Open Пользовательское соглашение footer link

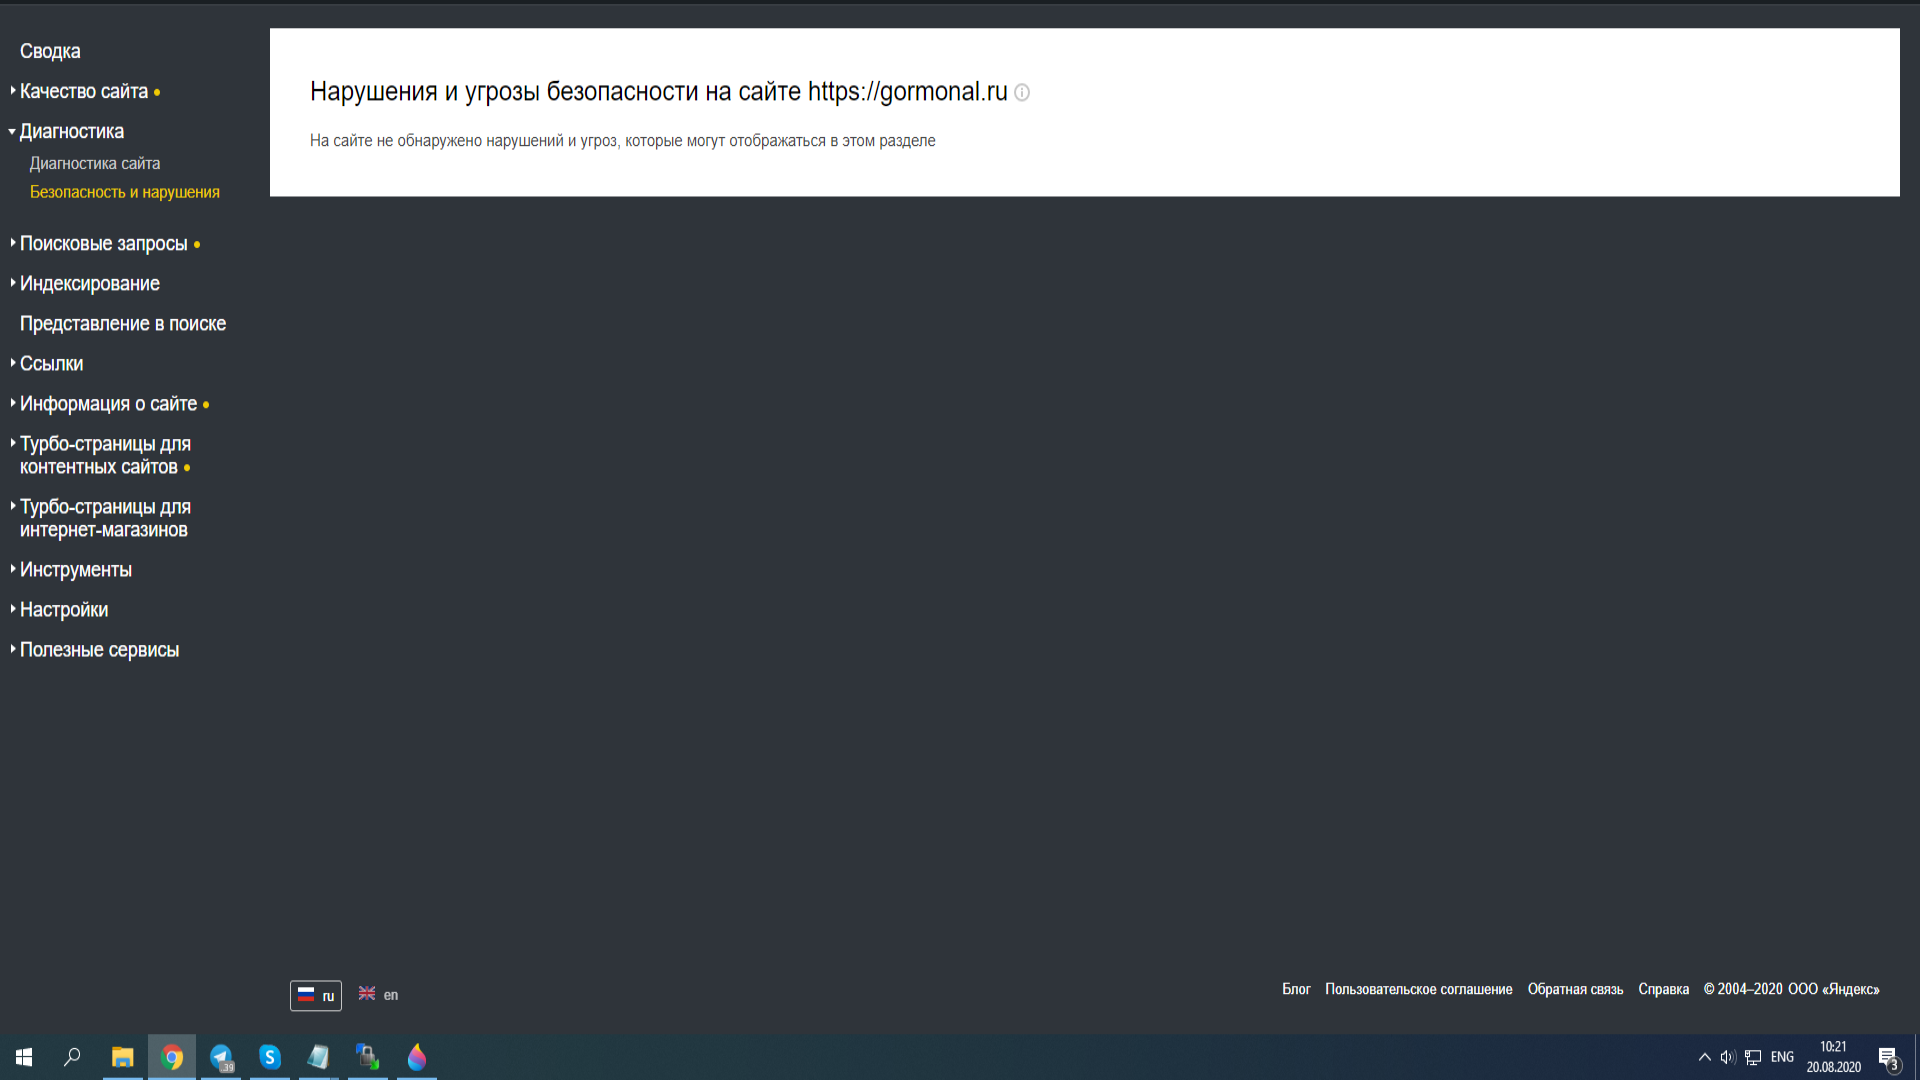point(1418,989)
